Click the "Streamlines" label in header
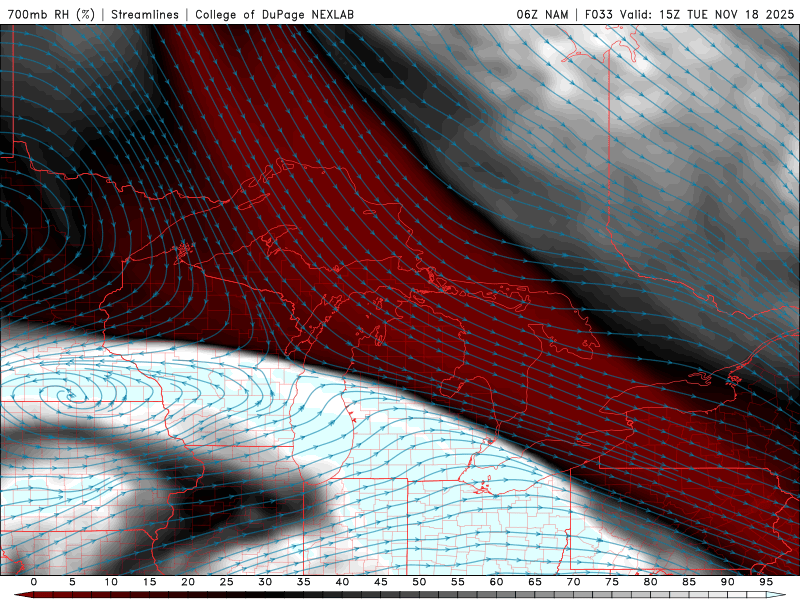 145,14
